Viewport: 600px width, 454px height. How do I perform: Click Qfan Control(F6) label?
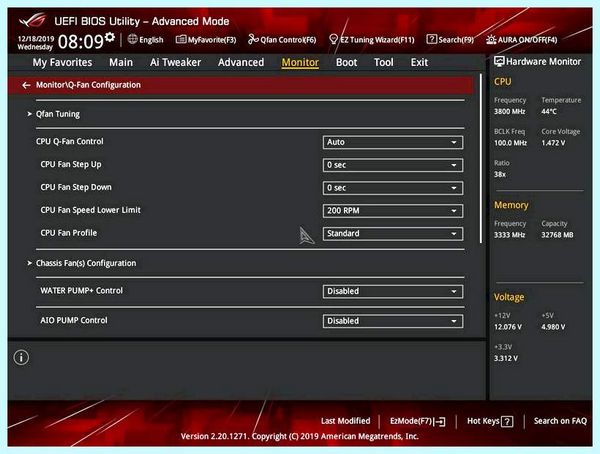[x=288, y=40]
